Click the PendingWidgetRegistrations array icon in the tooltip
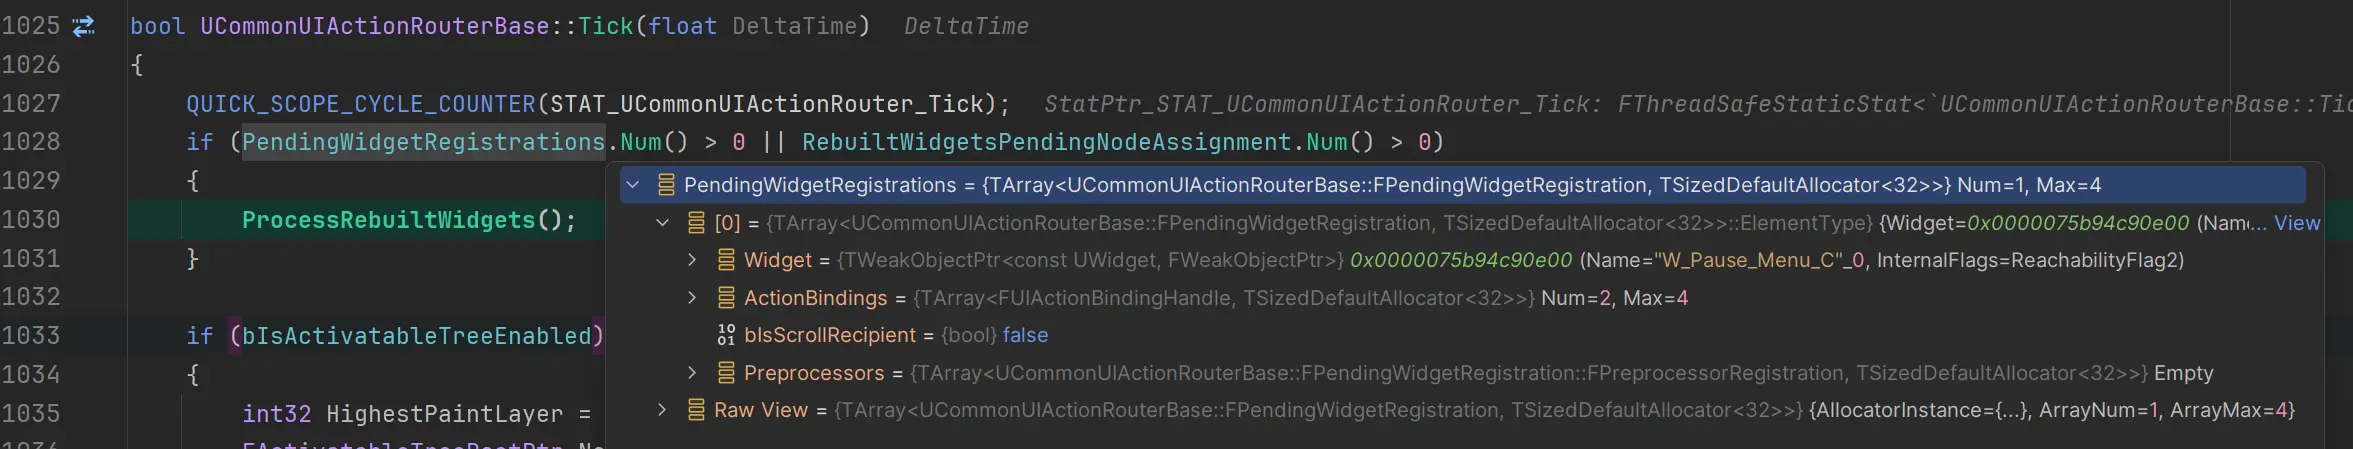Screen dimensions: 2353x449 pyautogui.click(x=666, y=185)
